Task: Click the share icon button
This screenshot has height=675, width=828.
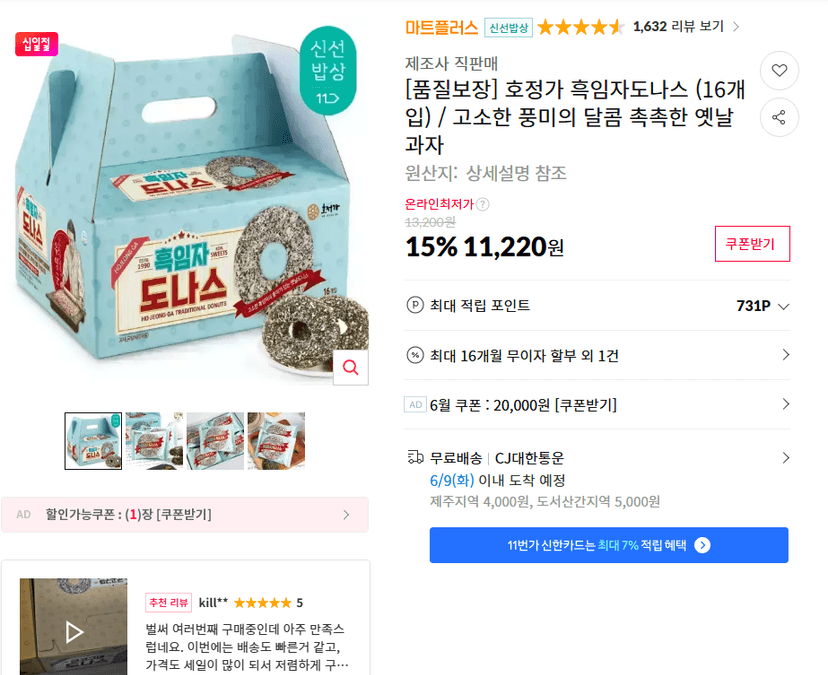Action: tap(779, 117)
